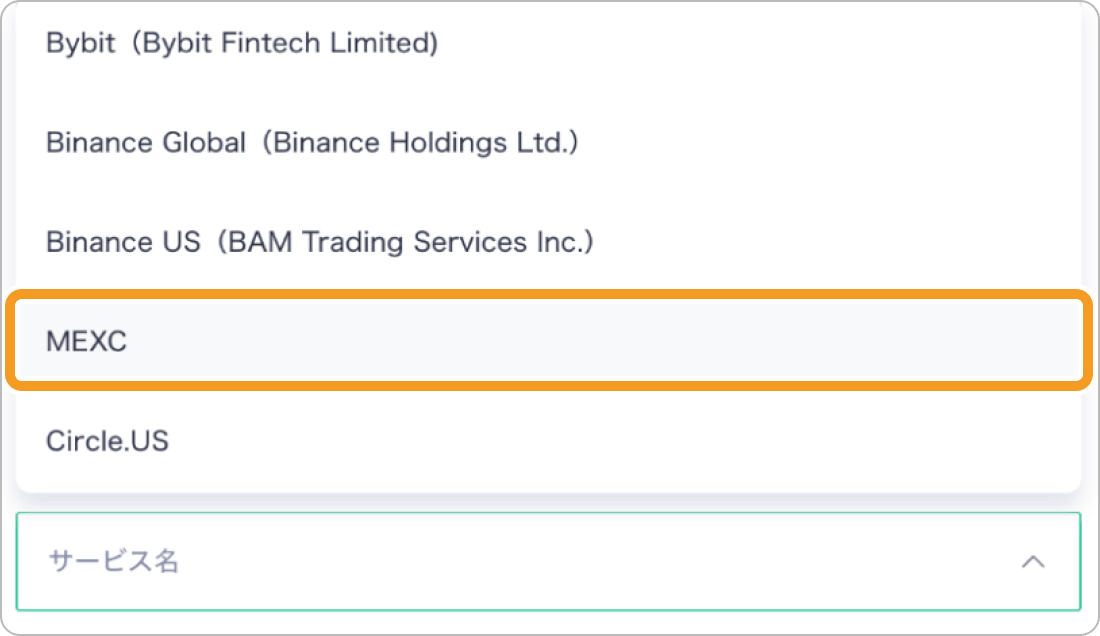The height and width of the screenshot is (636, 1100).
Task: Click the サービス名 input field
Action: (500, 562)
